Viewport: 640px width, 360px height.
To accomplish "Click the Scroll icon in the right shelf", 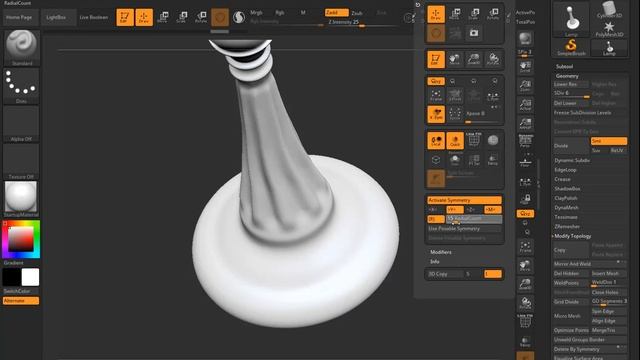I will [525, 67].
